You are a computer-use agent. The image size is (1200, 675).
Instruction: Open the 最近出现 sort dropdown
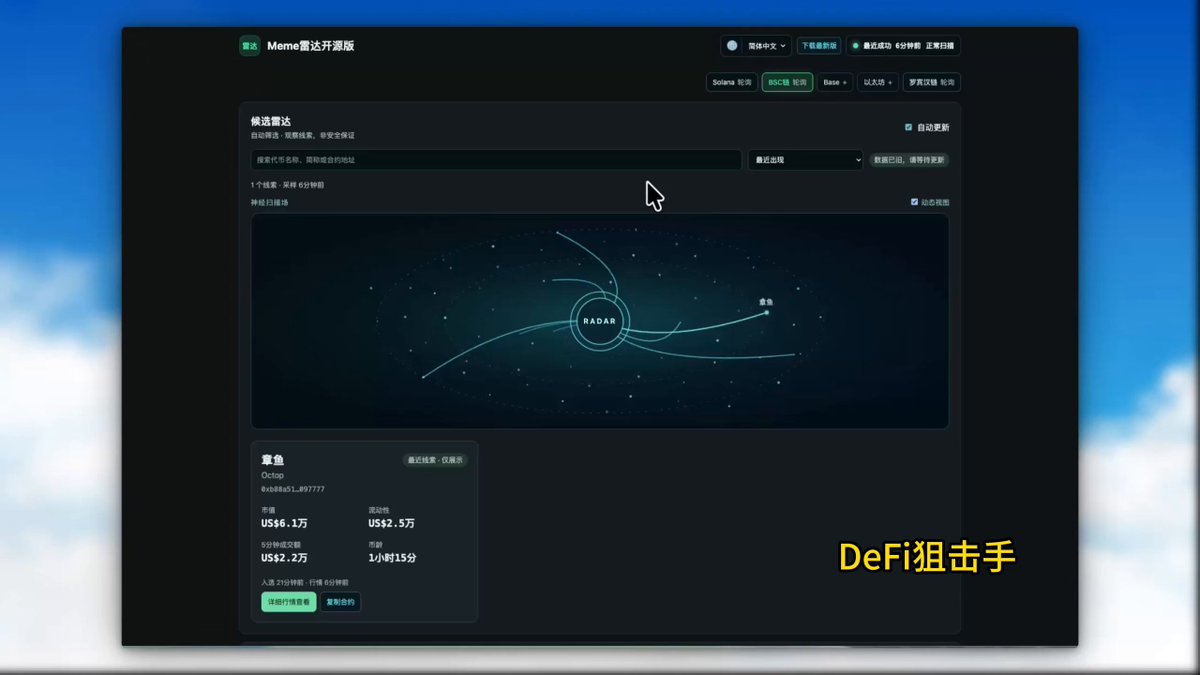coord(806,160)
